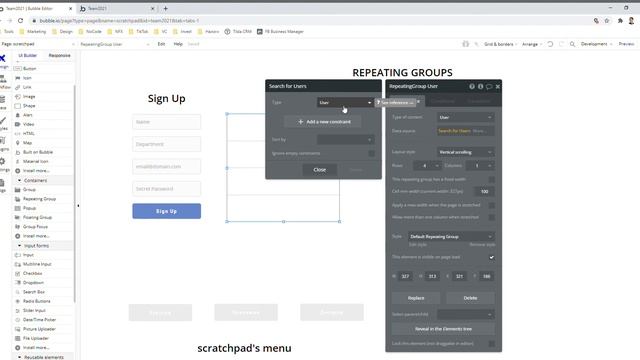This screenshot has width=640, height=360.
Task: Pick the Floating Group container element
Action: pos(37,218)
